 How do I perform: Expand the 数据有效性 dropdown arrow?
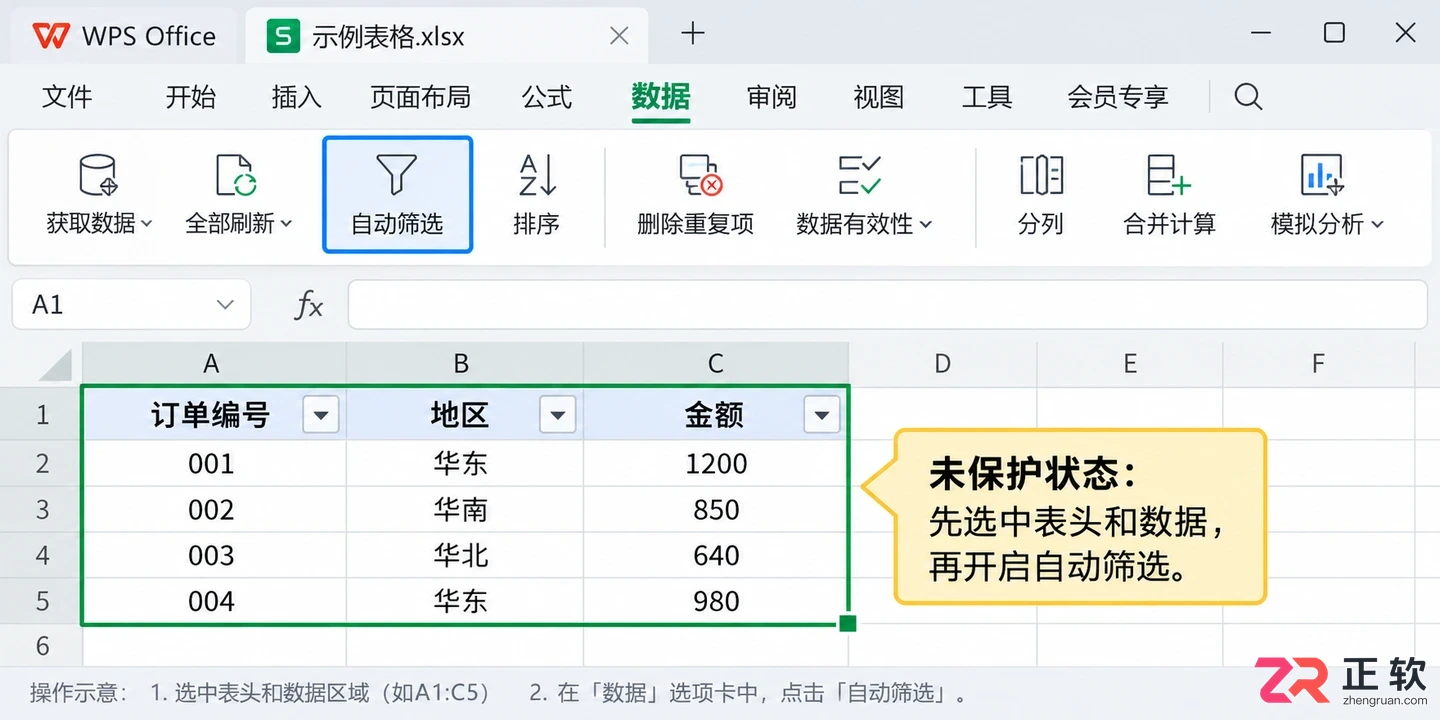925,224
